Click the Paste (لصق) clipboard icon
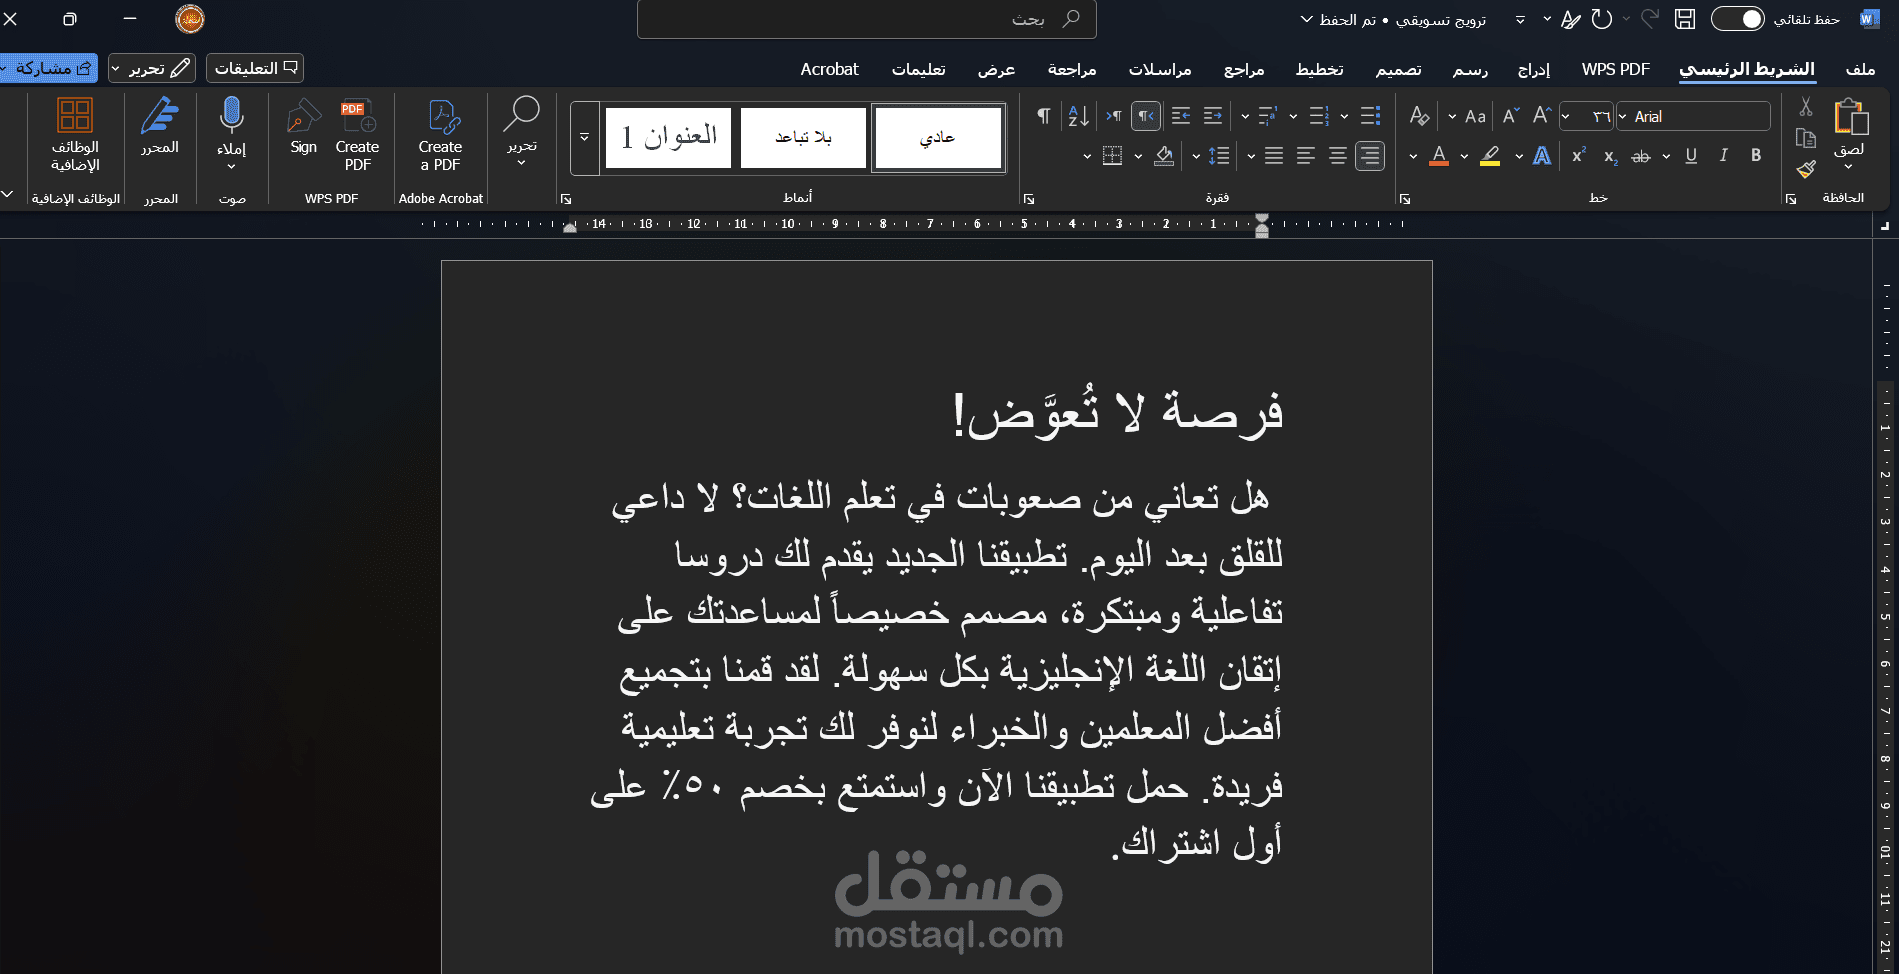This screenshot has height=974, width=1899. (1851, 117)
